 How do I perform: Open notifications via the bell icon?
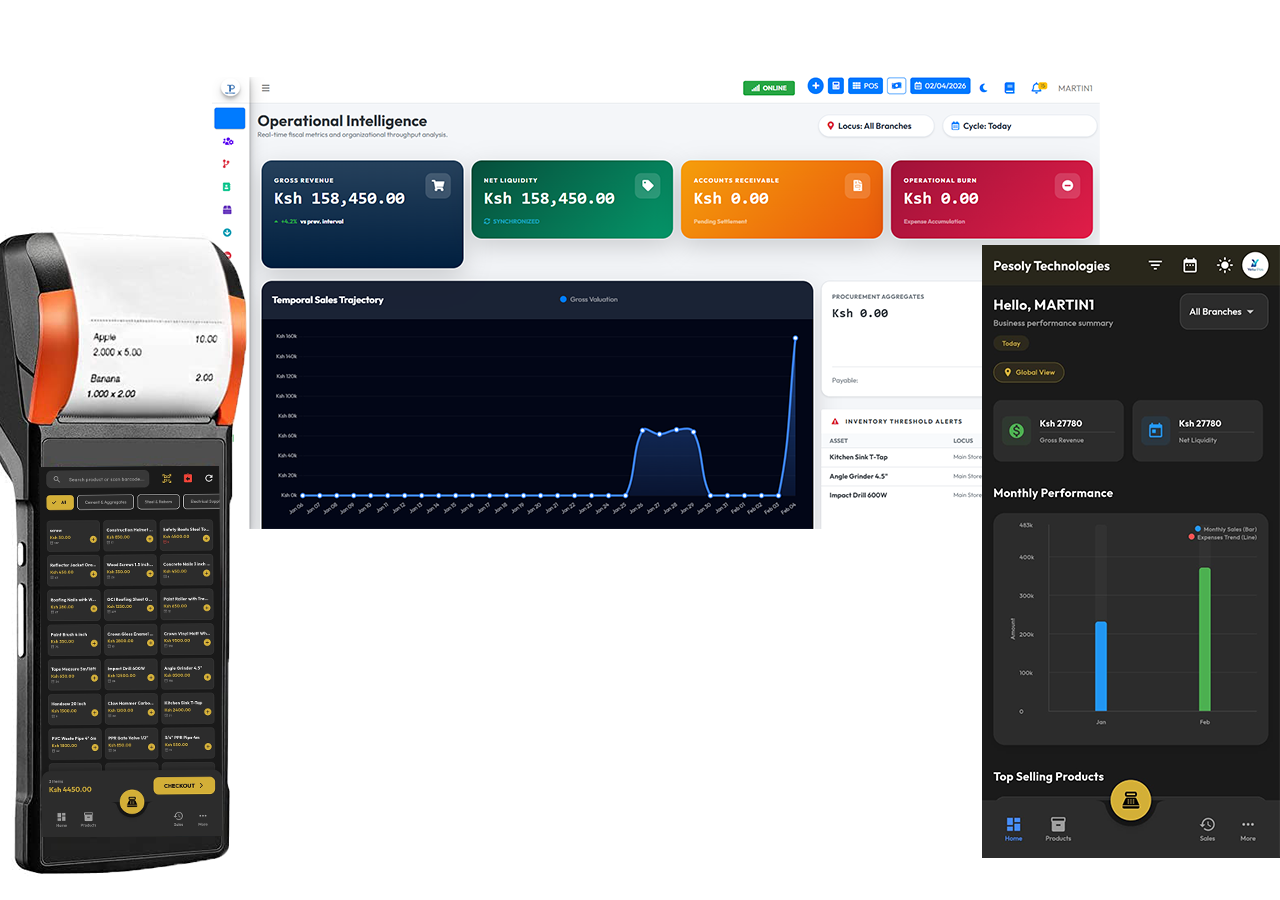point(1036,88)
